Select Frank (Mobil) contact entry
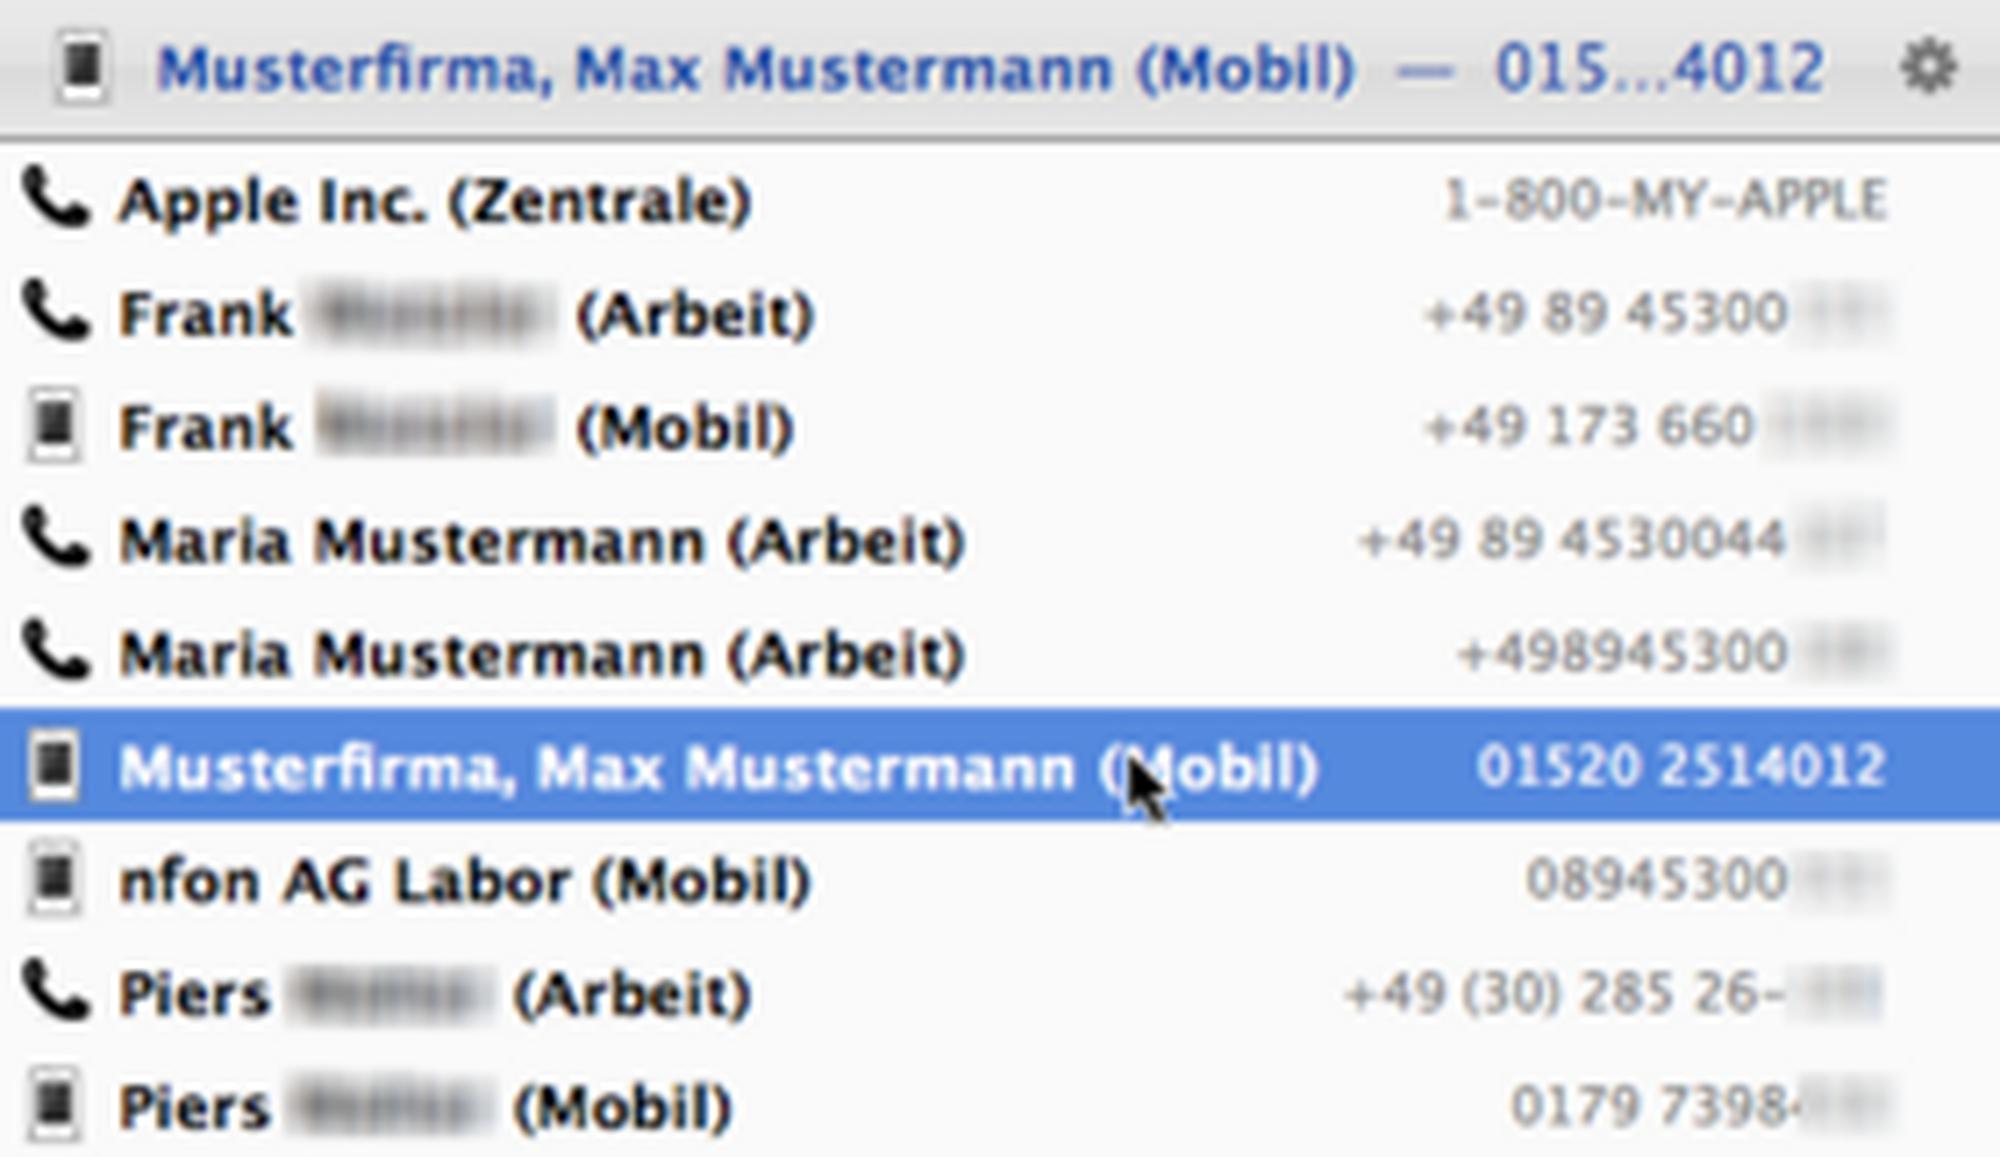Image resolution: width=2000 pixels, height=1157 pixels. coord(456,427)
